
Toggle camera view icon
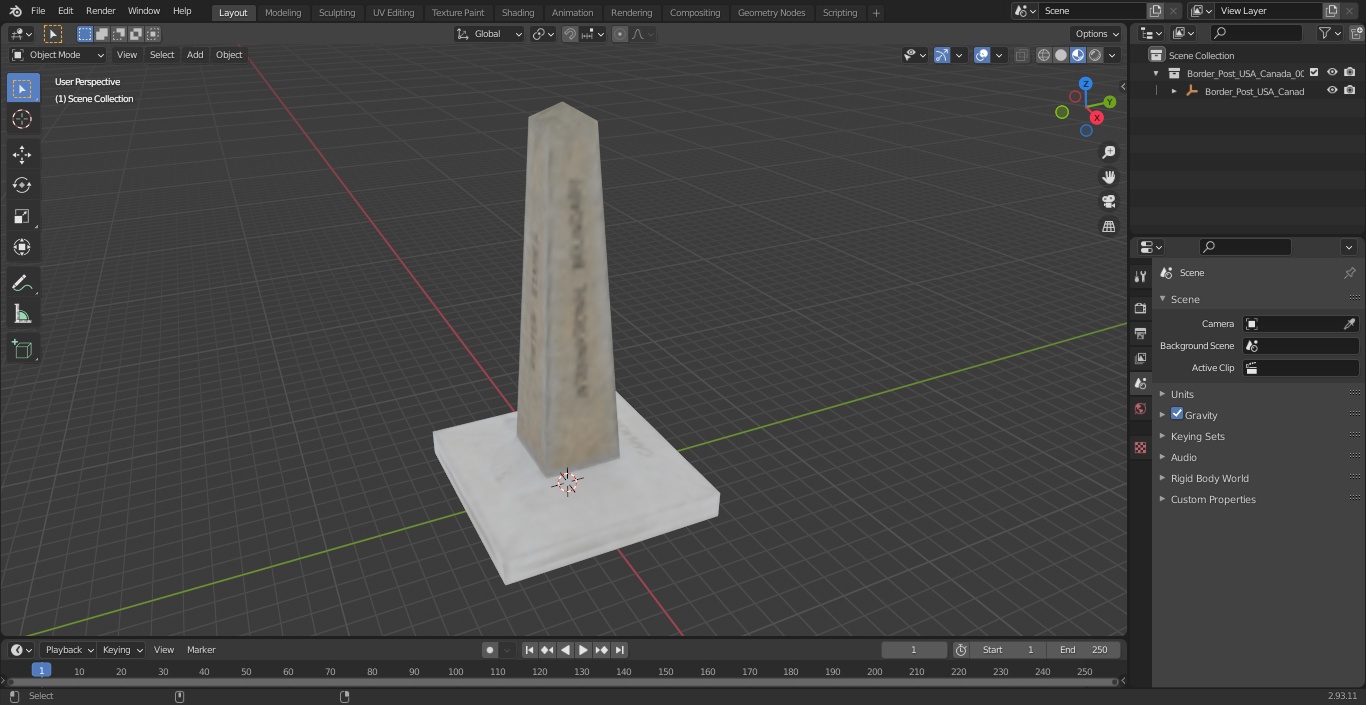pos(1108,201)
